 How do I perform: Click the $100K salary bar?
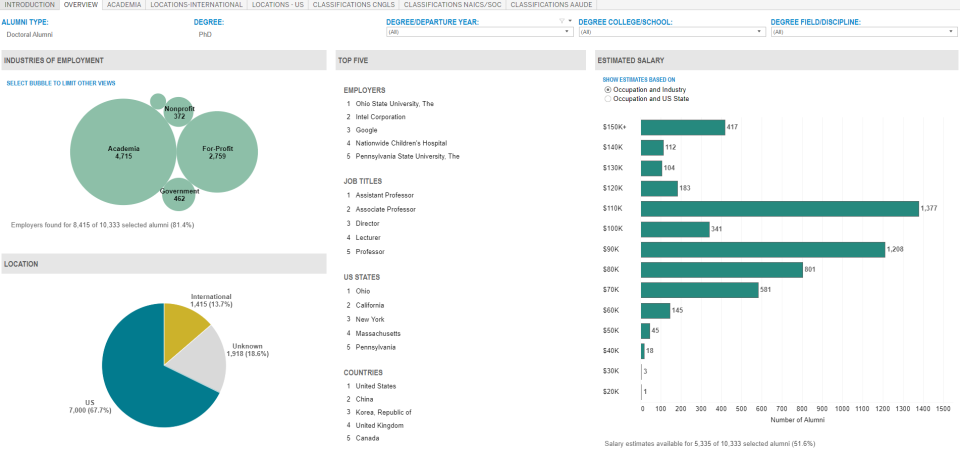coord(675,229)
